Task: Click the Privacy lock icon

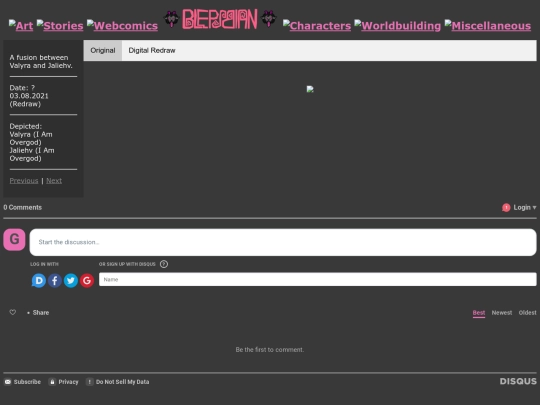Action: coord(52,382)
